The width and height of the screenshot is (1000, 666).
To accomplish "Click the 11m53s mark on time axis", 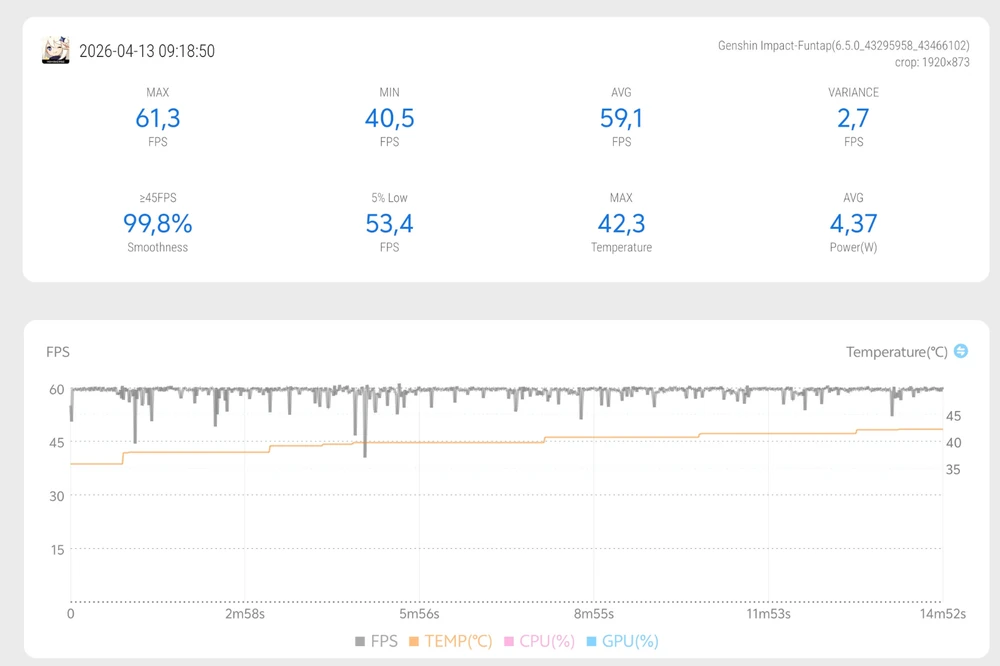I will pos(770,614).
